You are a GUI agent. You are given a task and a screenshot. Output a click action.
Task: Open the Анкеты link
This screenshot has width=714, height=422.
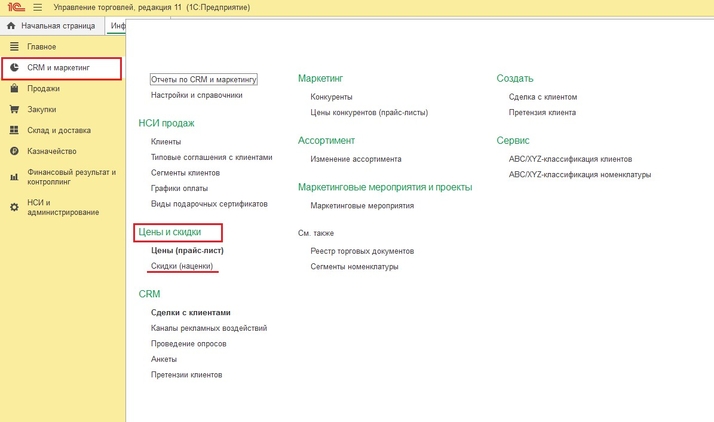point(163,359)
